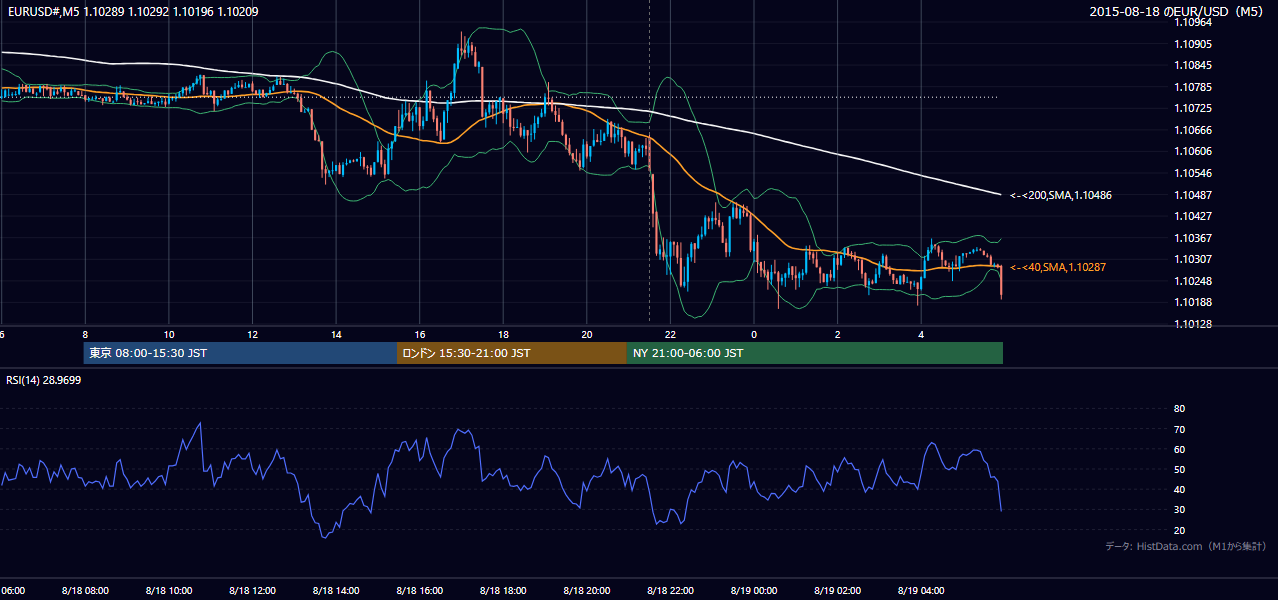Image resolution: width=1278 pixels, height=600 pixels.
Task: Select the 40 SMA 1.10287 label
Action: click(x=1058, y=268)
